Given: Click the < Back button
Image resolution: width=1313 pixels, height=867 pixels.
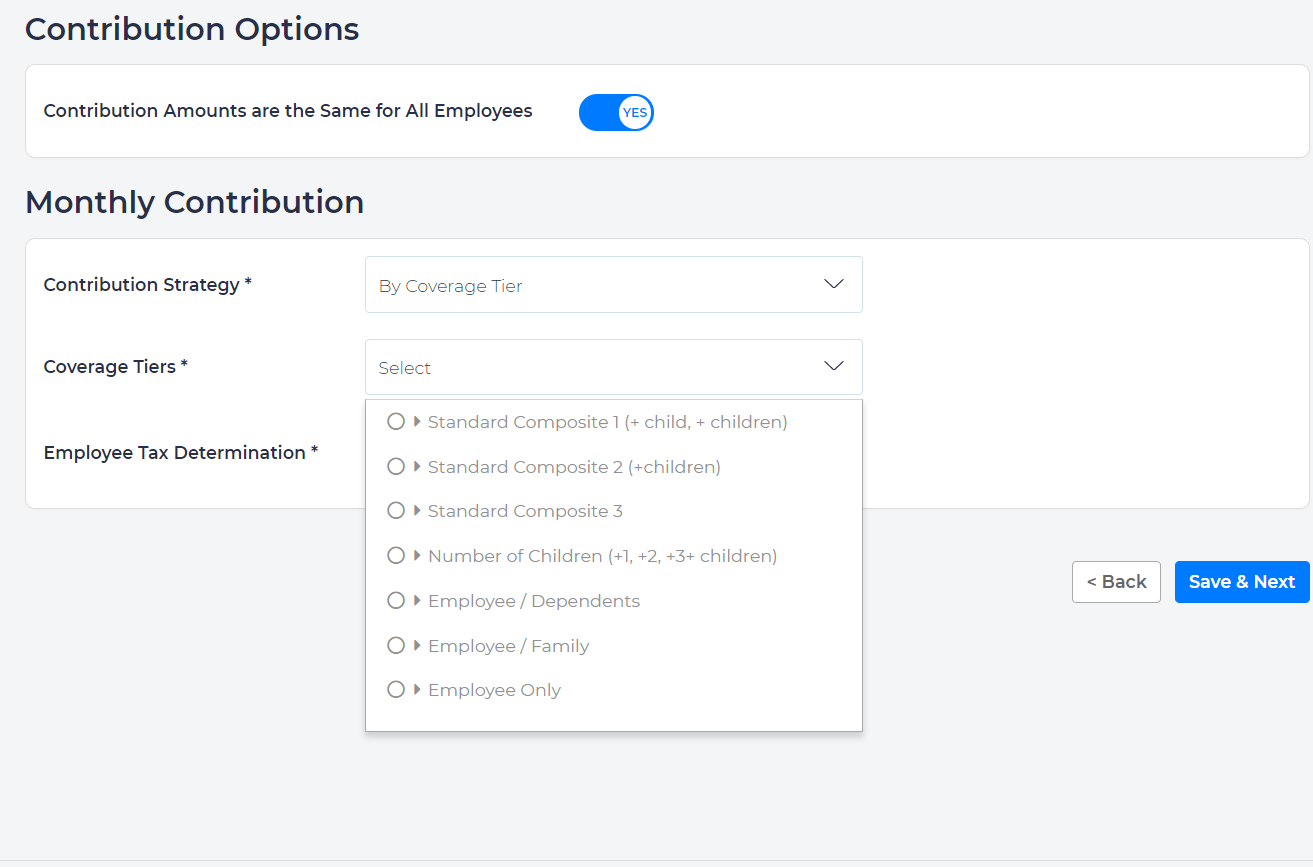Looking at the screenshot, I should (1116, 581).
